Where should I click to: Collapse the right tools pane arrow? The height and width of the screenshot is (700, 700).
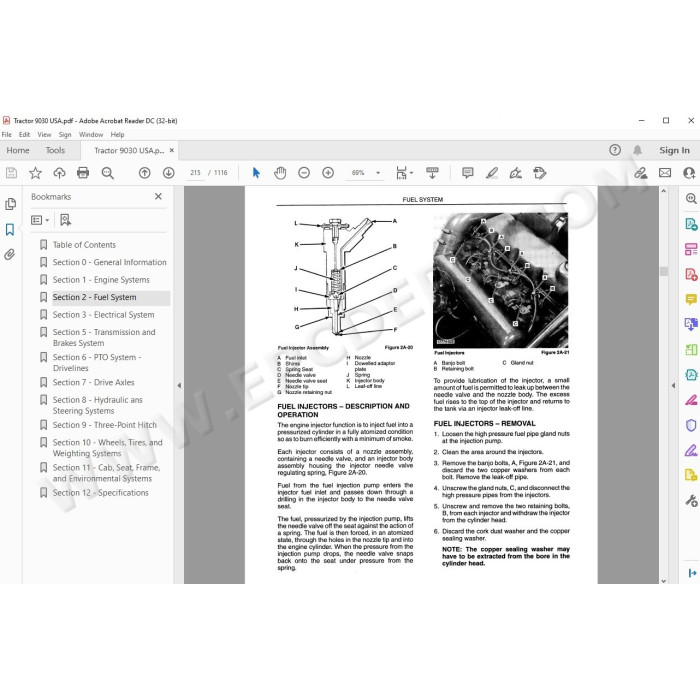(x=673, y=385)
